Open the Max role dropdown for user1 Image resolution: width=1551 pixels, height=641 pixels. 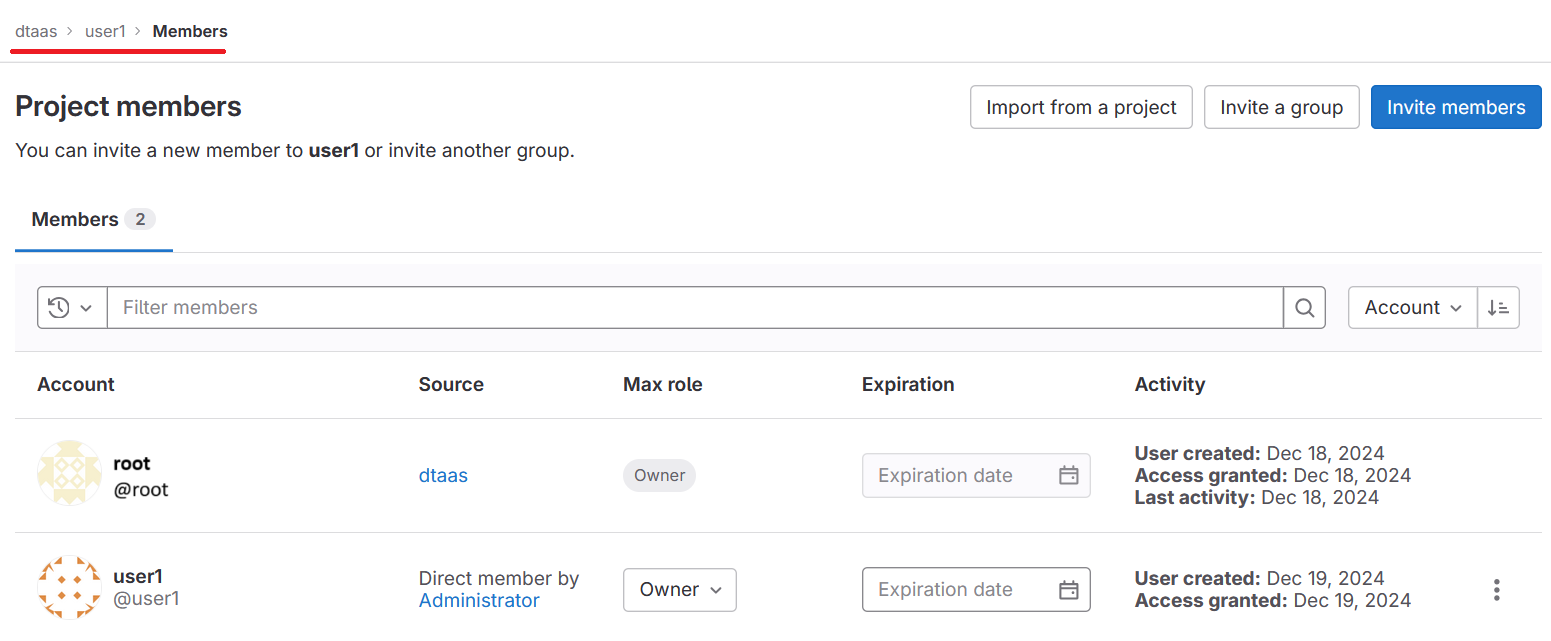679,590
